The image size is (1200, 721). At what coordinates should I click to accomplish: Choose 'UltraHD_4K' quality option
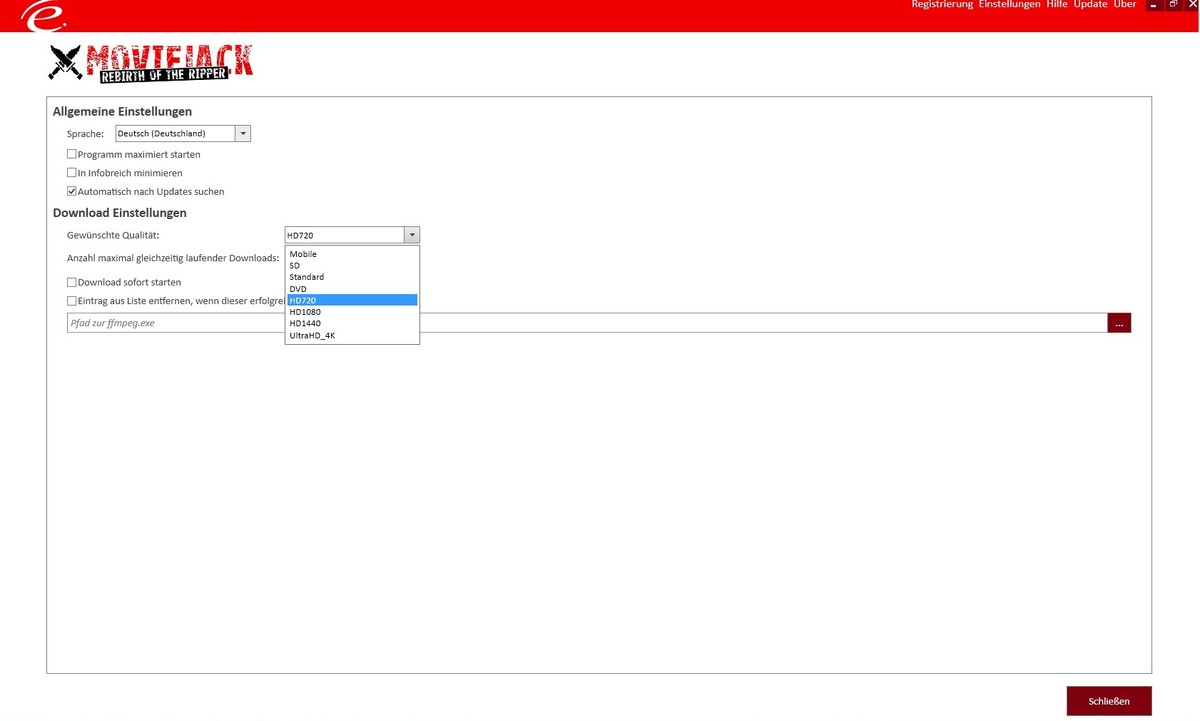coord(352,336)
